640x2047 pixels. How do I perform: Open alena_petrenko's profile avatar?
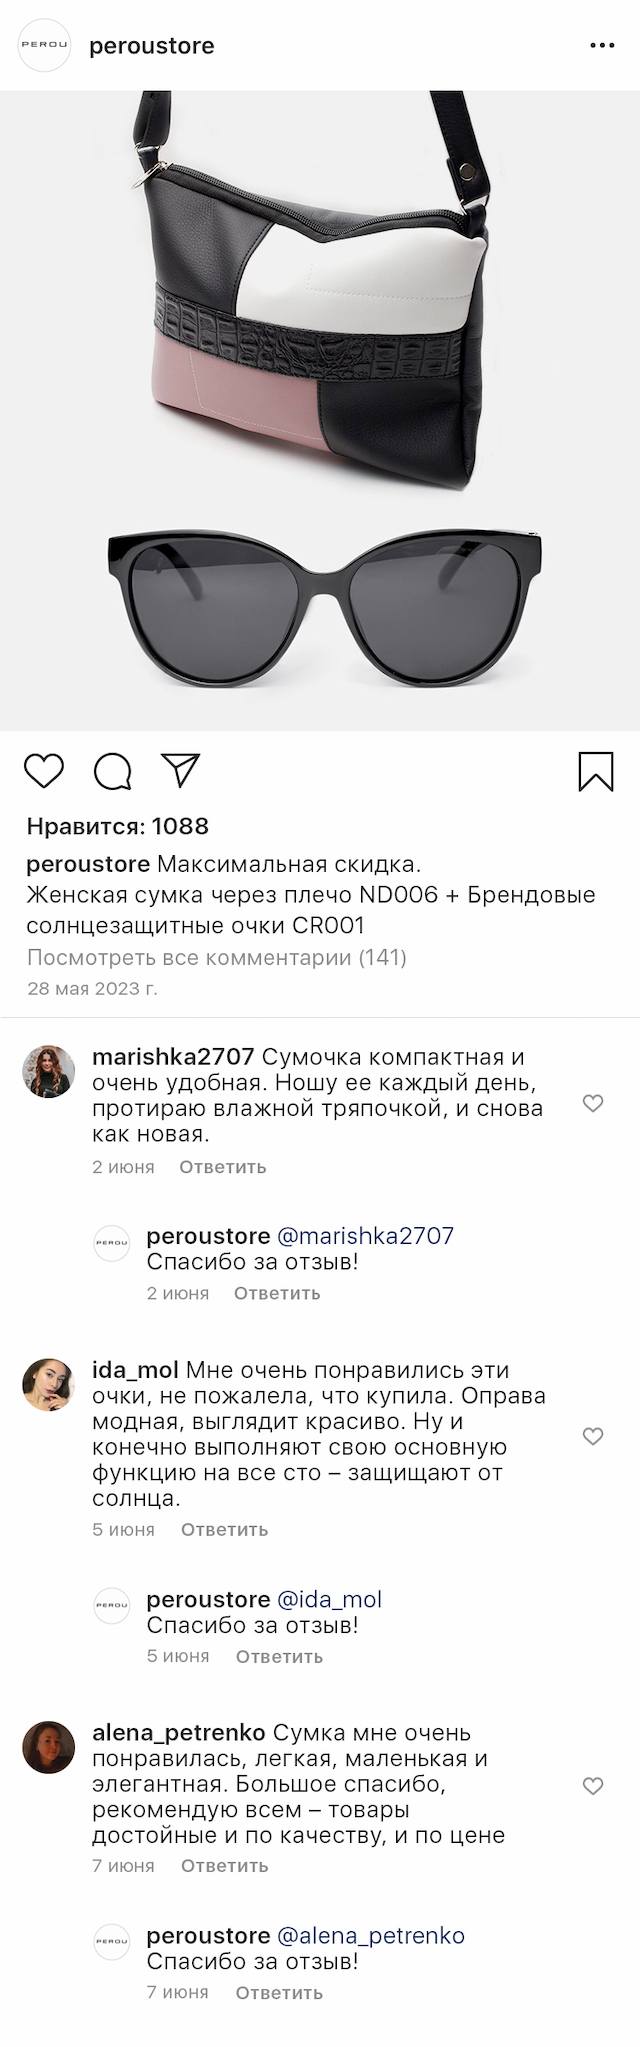click(x=48, y=1747)
